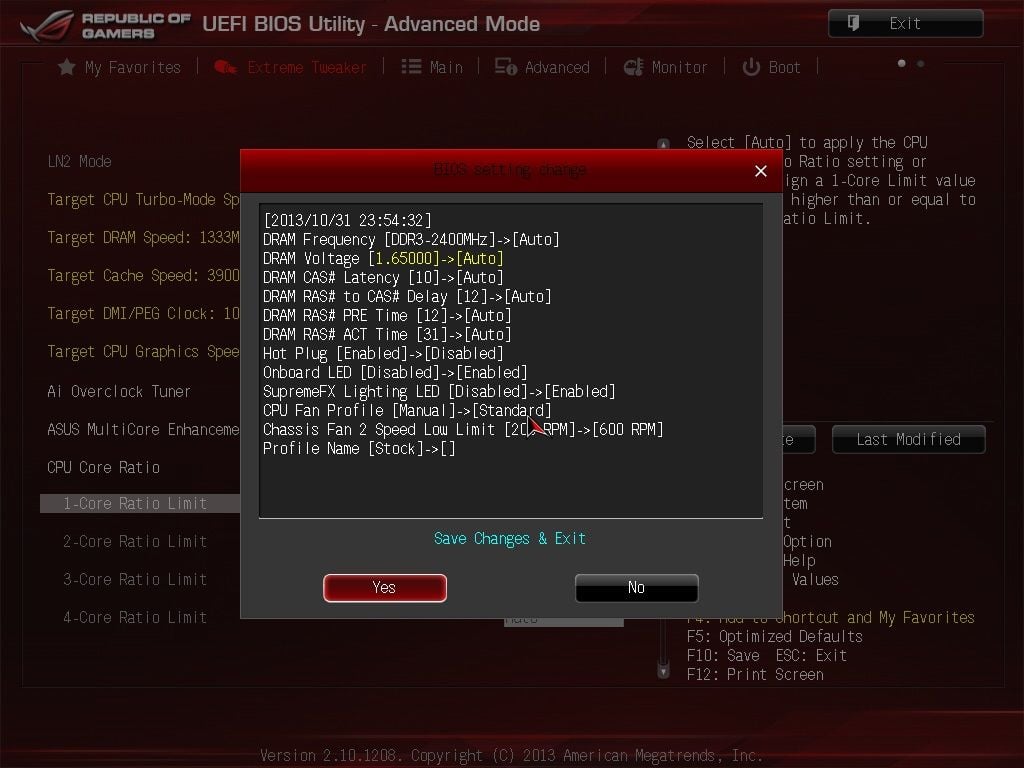Click the Profile Name change entry
The width and height of the screenshot is (1024, 768).
359,448
